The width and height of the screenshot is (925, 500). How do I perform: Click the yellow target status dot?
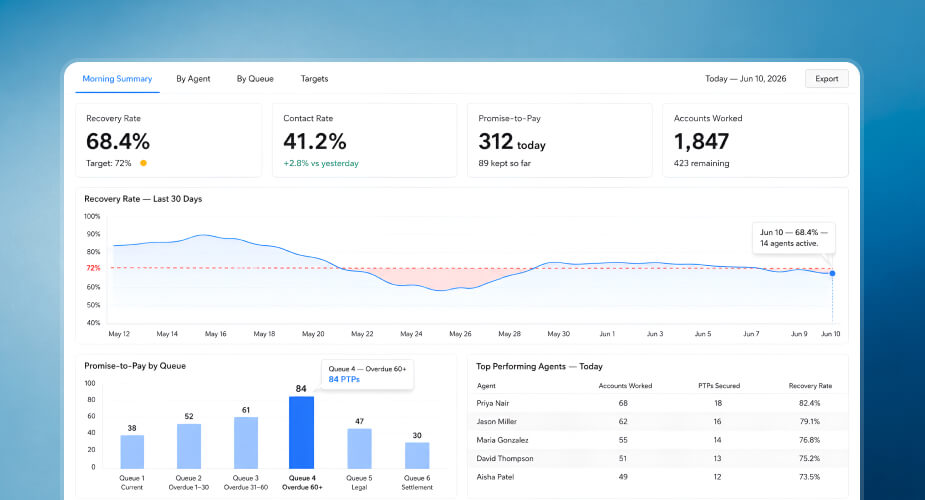pyautogui.click(x=143, y=163)
